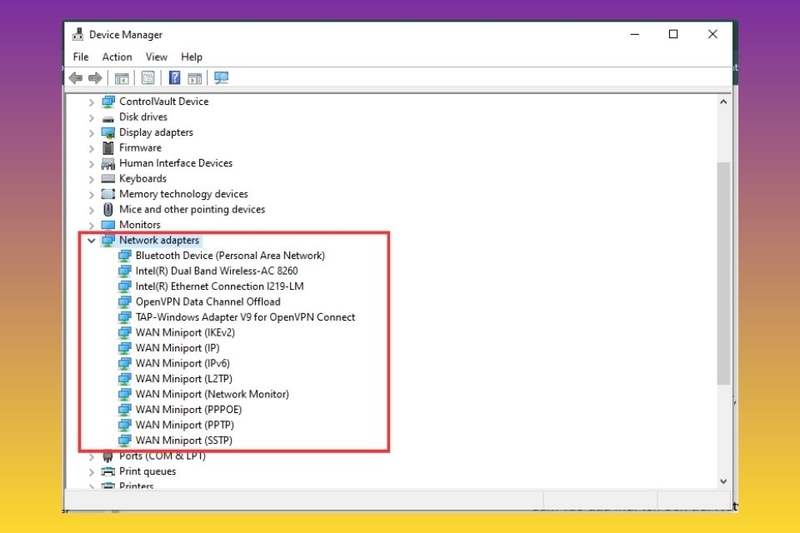The width and height of the screenshot is (800, 533).
Task: Click the Display adapters icon
Action: pos(108,133)
